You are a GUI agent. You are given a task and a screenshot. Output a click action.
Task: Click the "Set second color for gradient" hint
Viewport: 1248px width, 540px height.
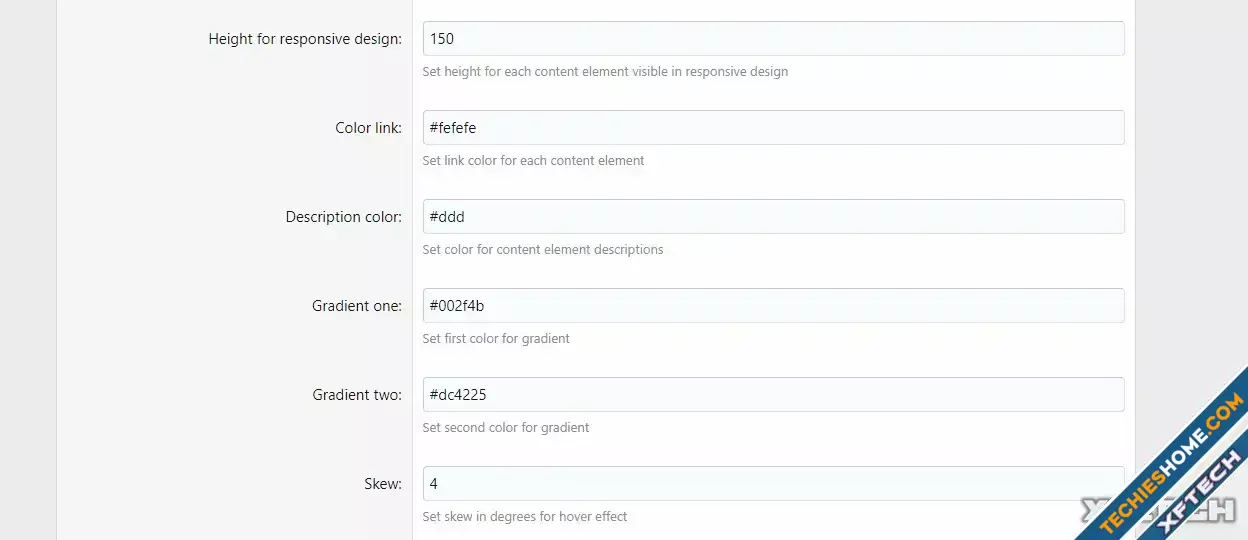pyautogui.click(x=506, y=428)
